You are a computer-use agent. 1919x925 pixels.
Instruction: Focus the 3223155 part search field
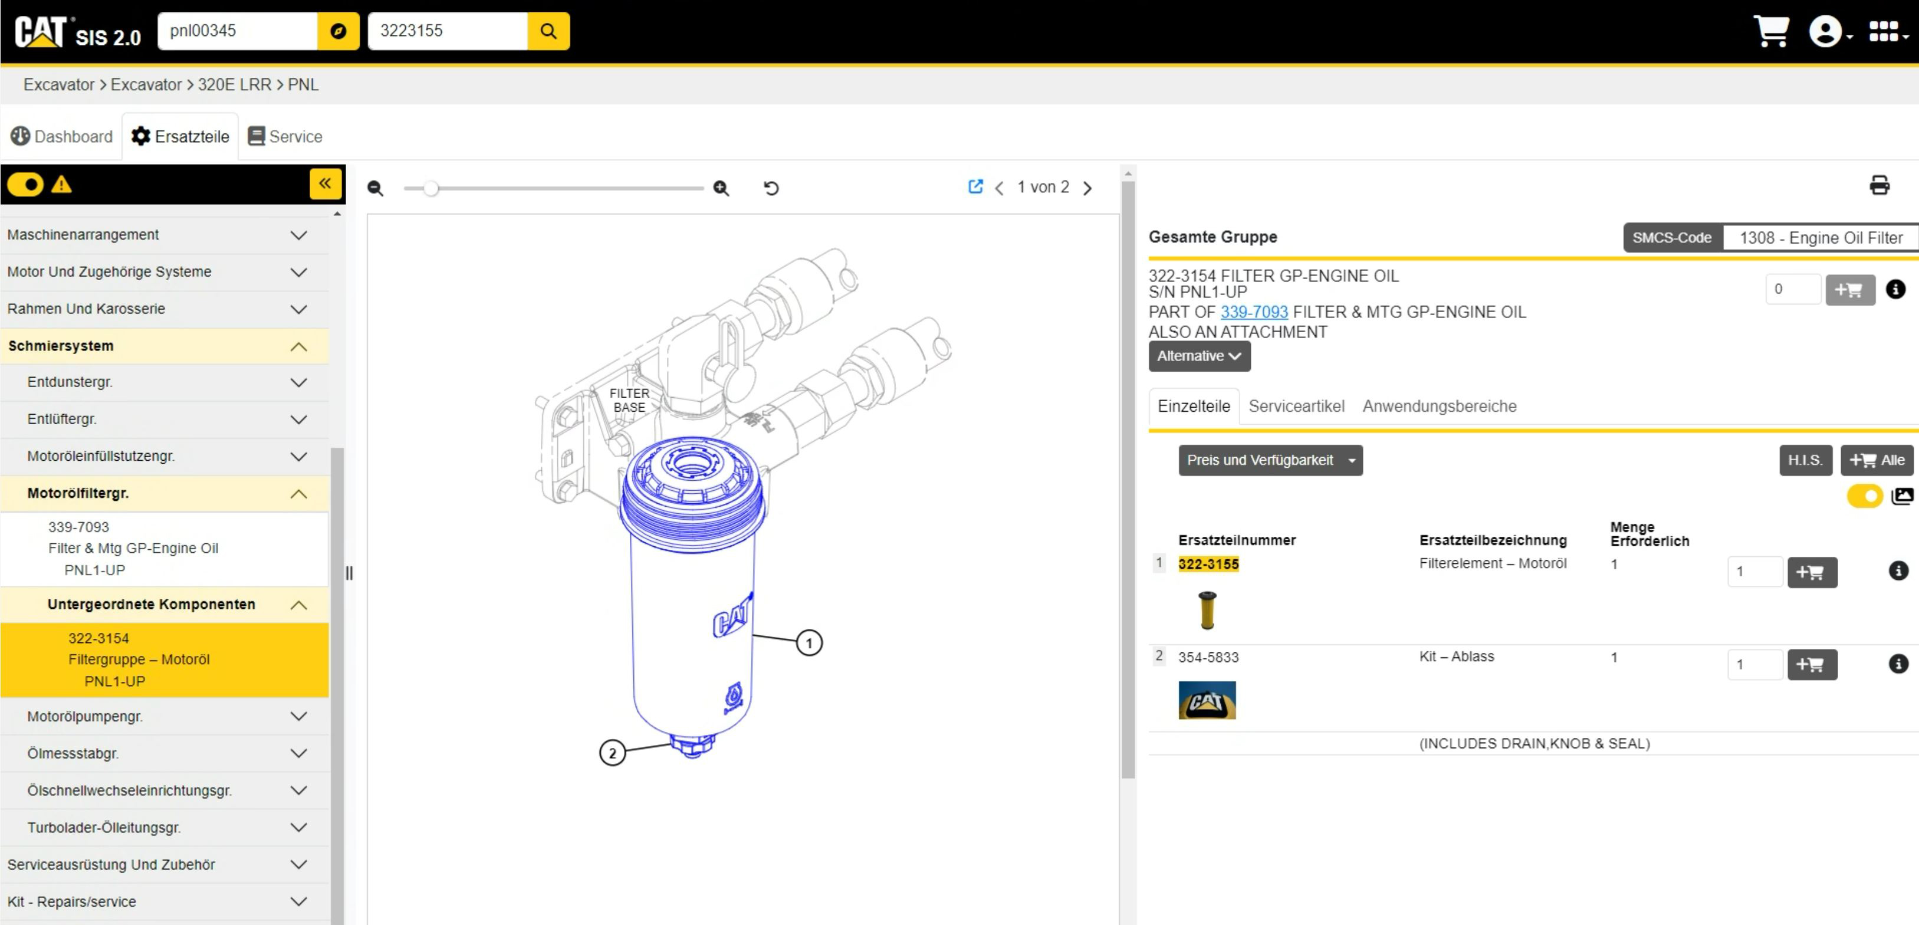pos(447,31)
